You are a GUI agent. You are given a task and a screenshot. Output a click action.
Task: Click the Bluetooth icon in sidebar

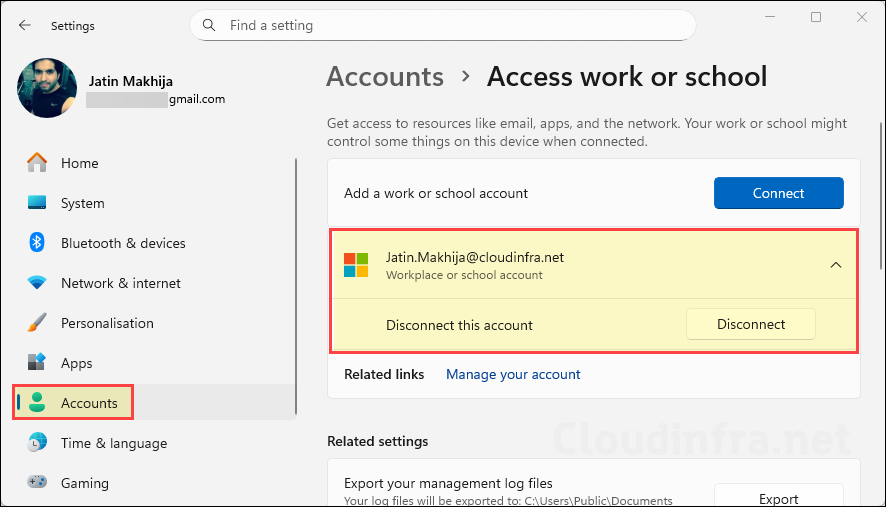coord(37,242)
